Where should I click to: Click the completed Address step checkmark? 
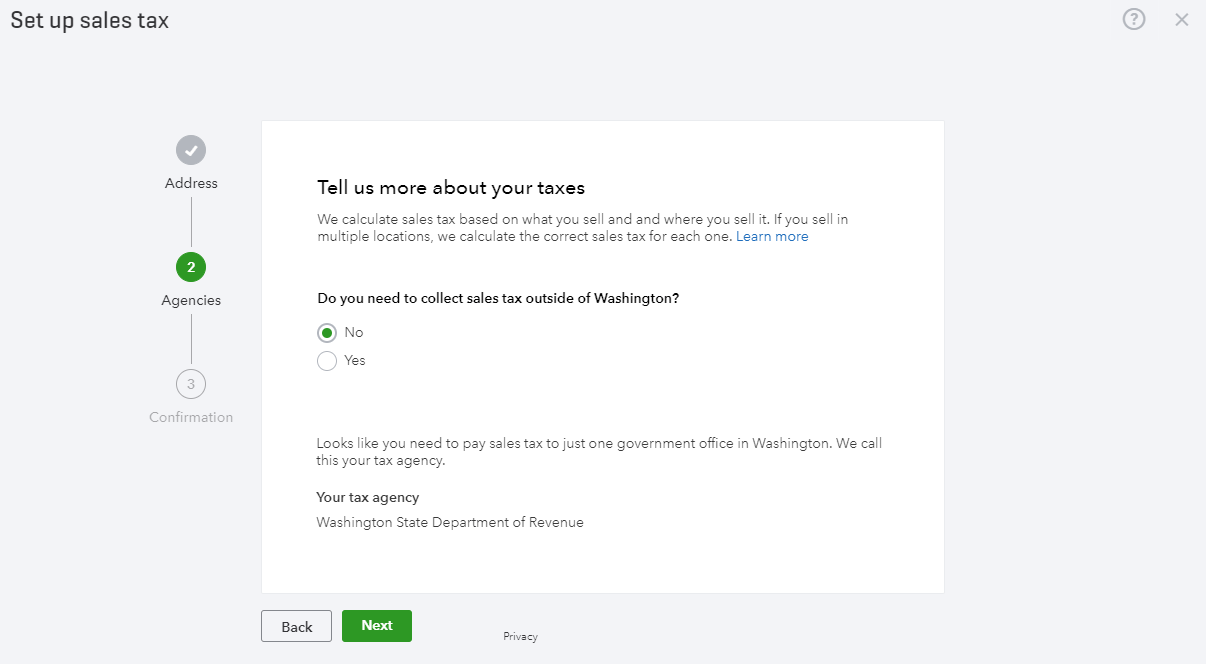(x=191, y=151)
